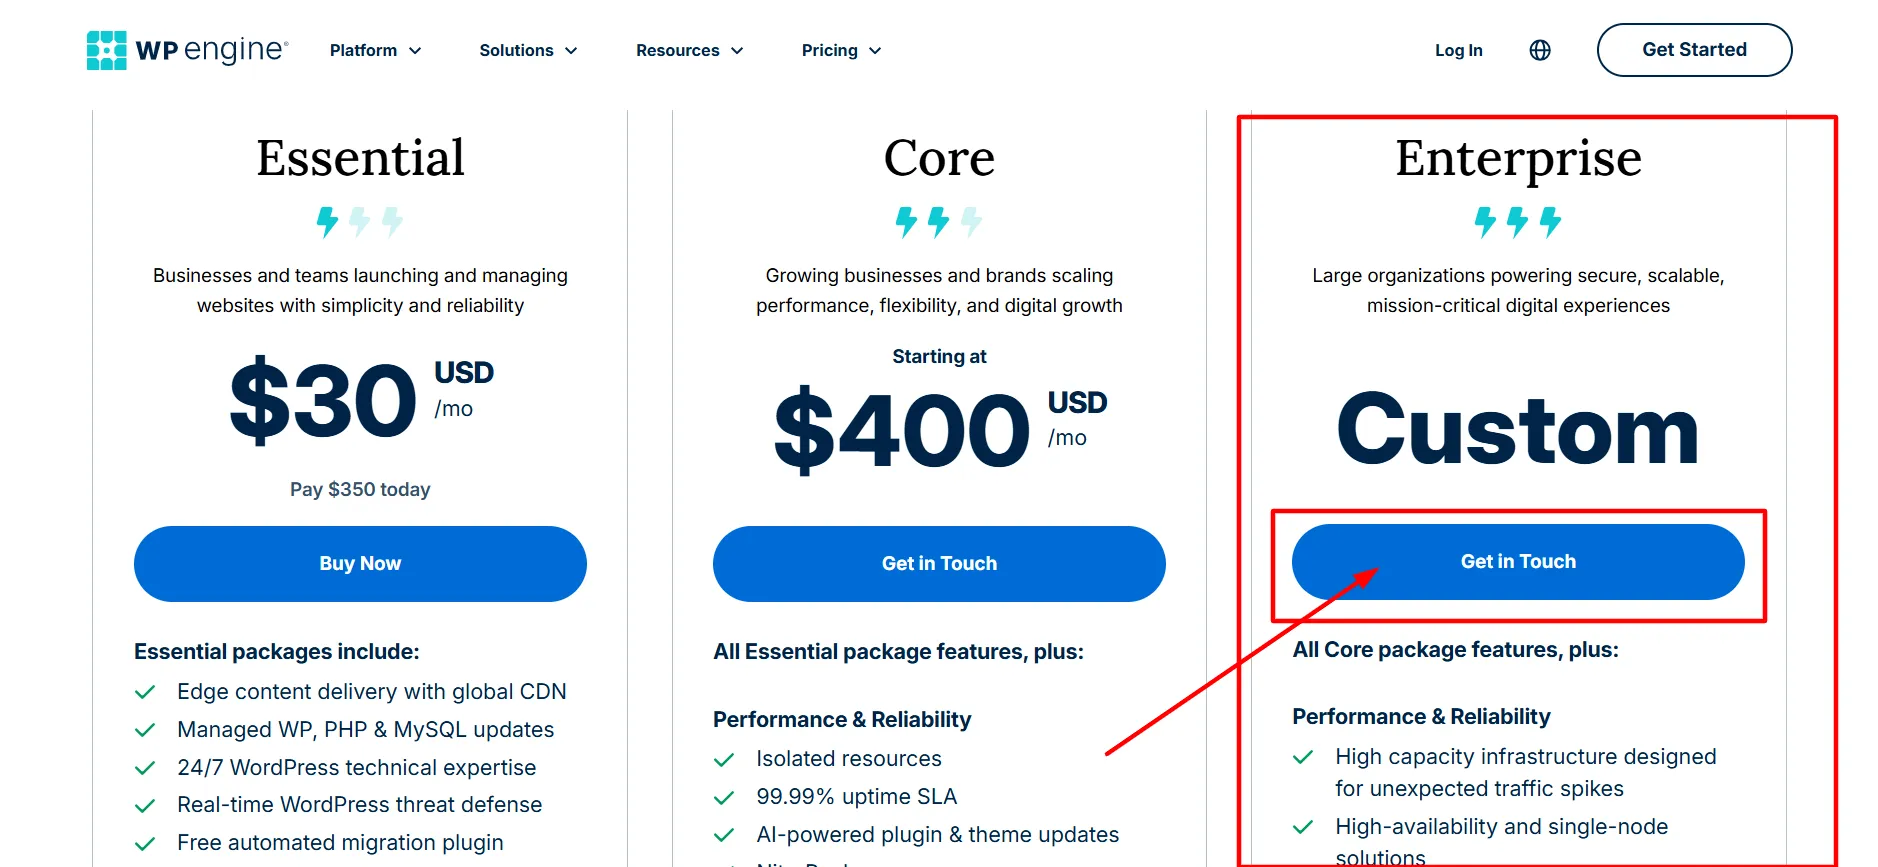Click the Get Started button
1878x867 pixels.
click(x=1694, y=50)
